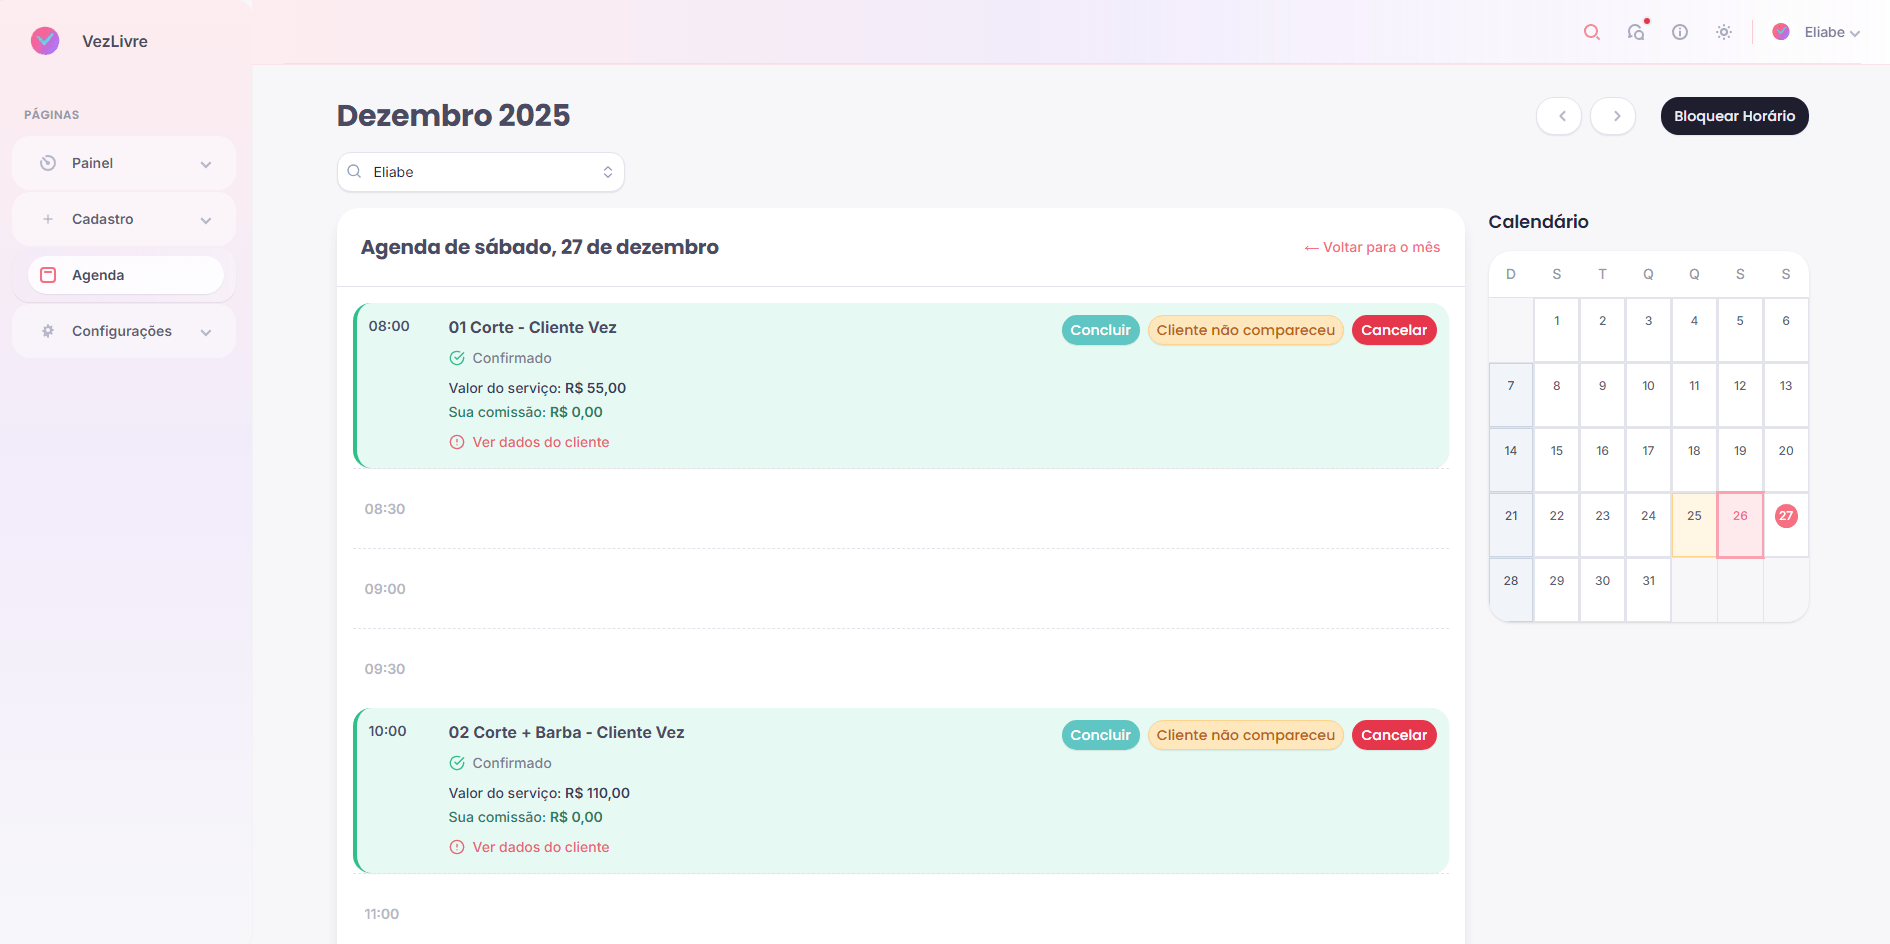Toggle the light/dark theme sun icon
The image size is (1890, 944).
pyautogui.click(x=1724, y=32)
